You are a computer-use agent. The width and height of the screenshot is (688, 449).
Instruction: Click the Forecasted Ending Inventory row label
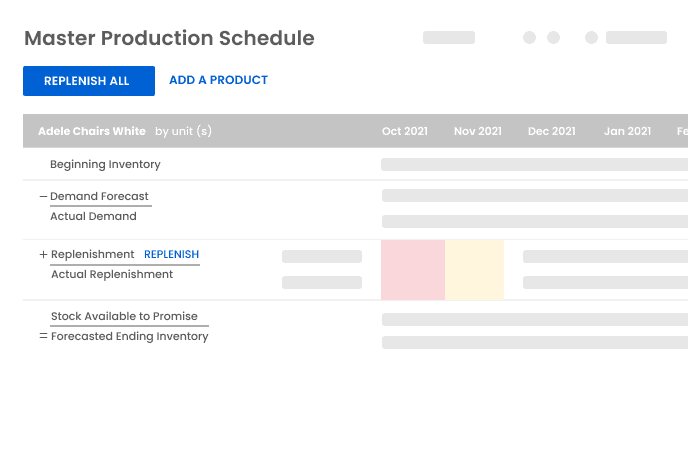129,337
